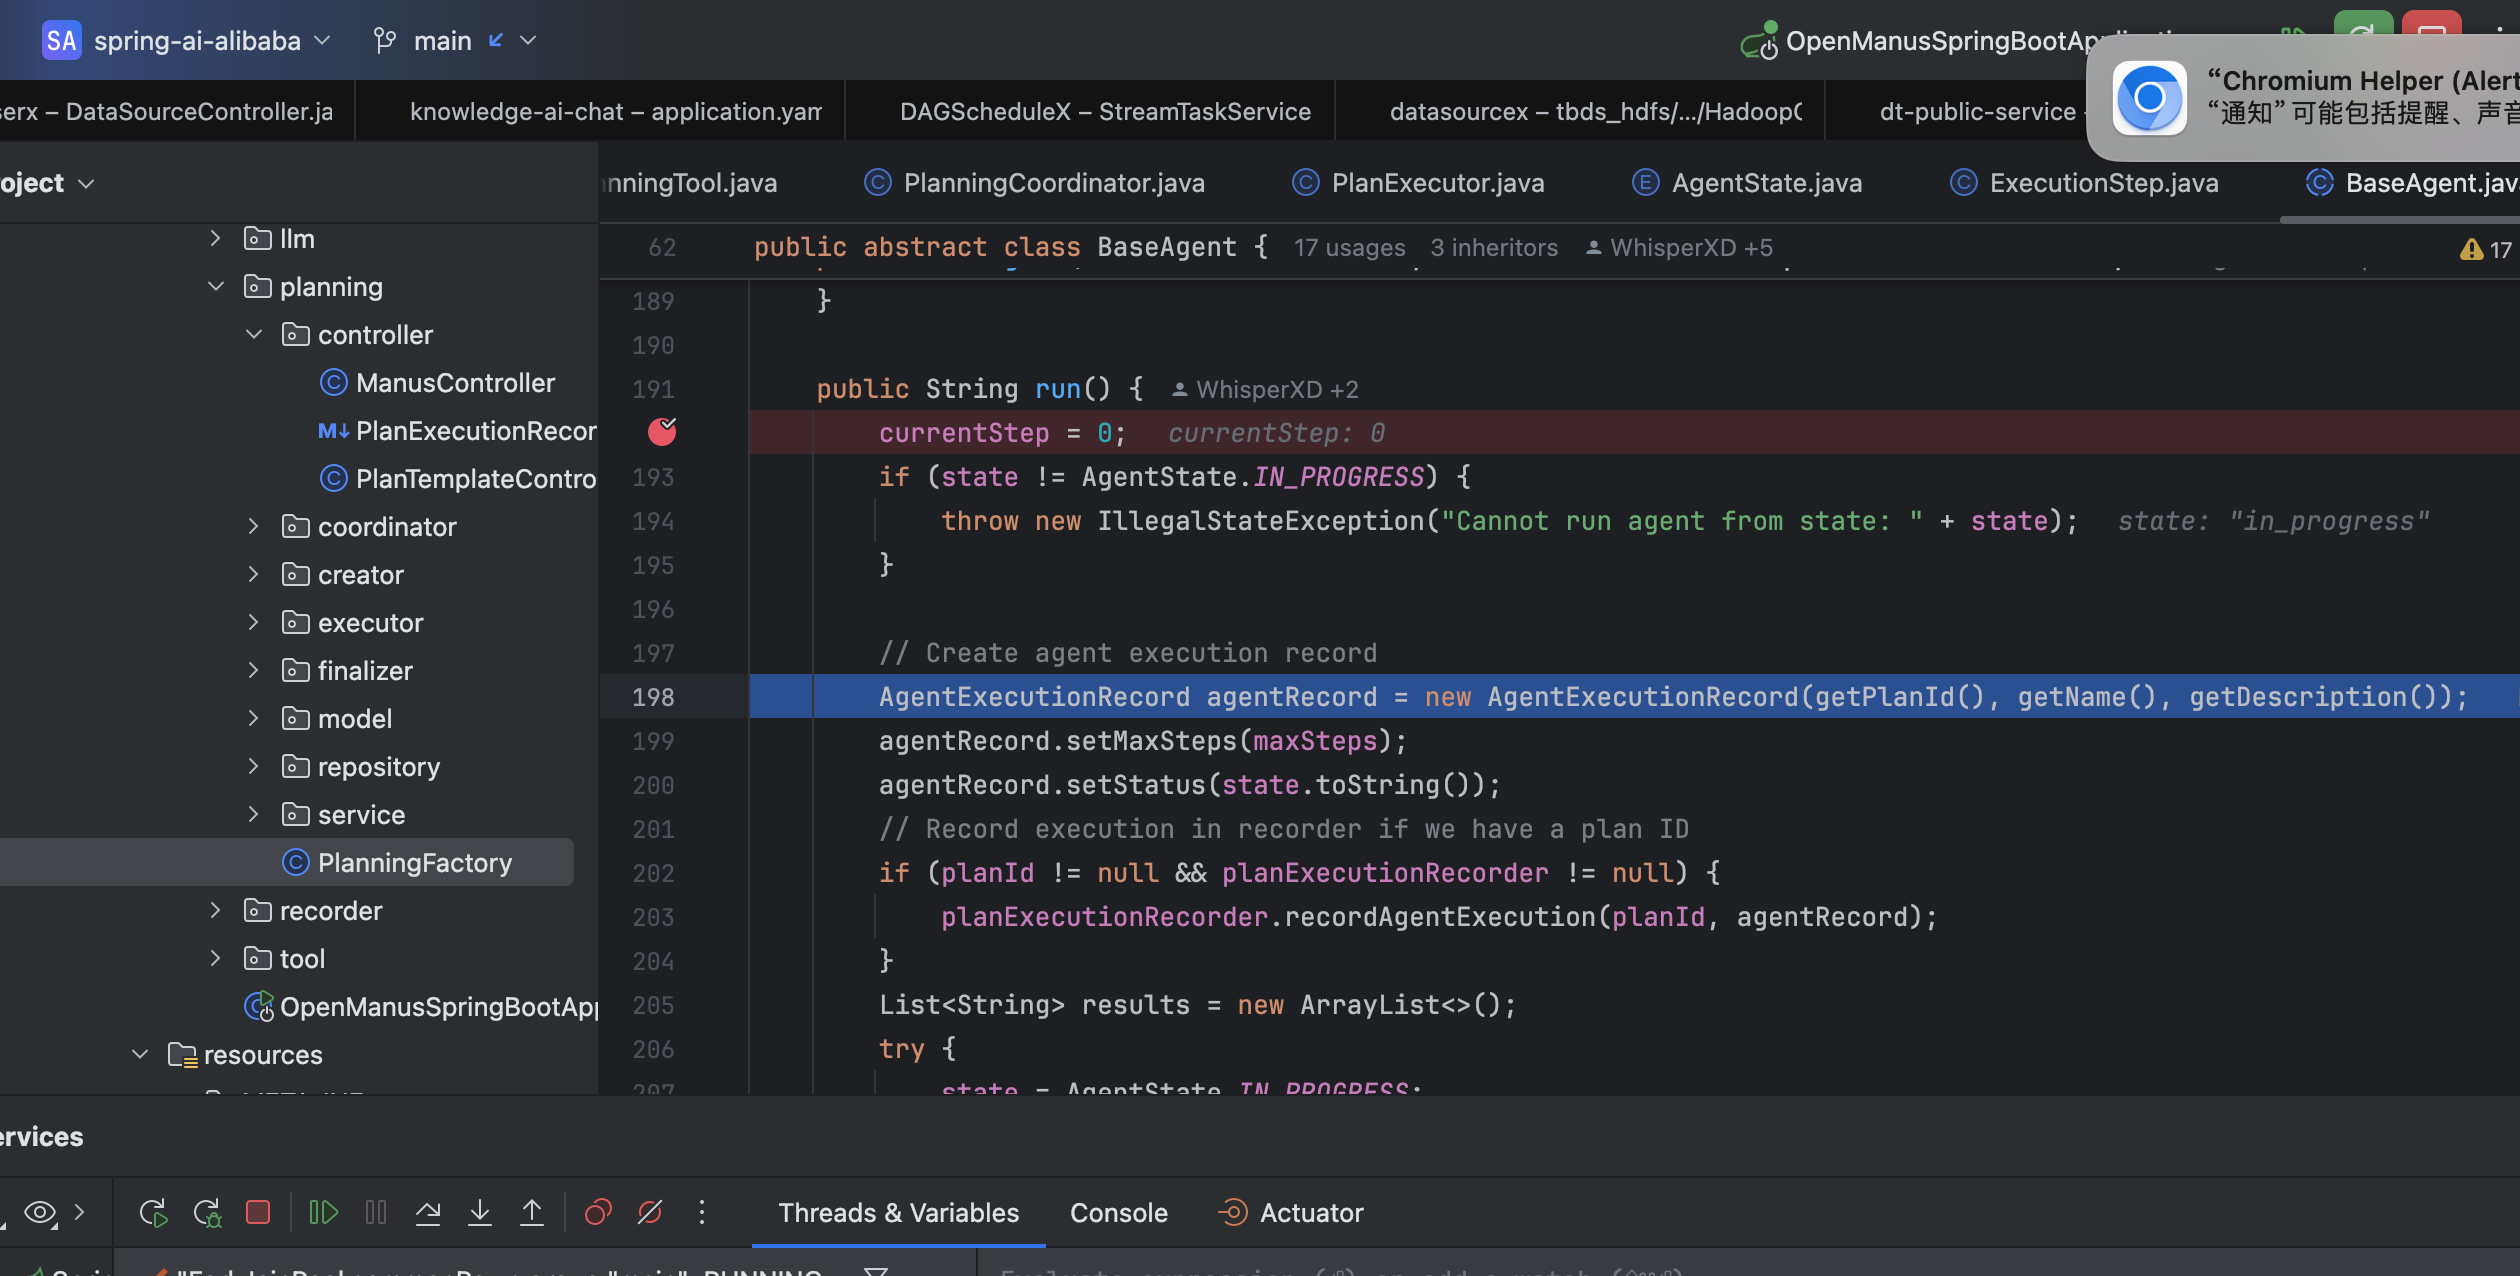The height and width of the screenshot is (1276, 2520).
Task: Collapse the planning folder
Action: [x=216, y=287]
